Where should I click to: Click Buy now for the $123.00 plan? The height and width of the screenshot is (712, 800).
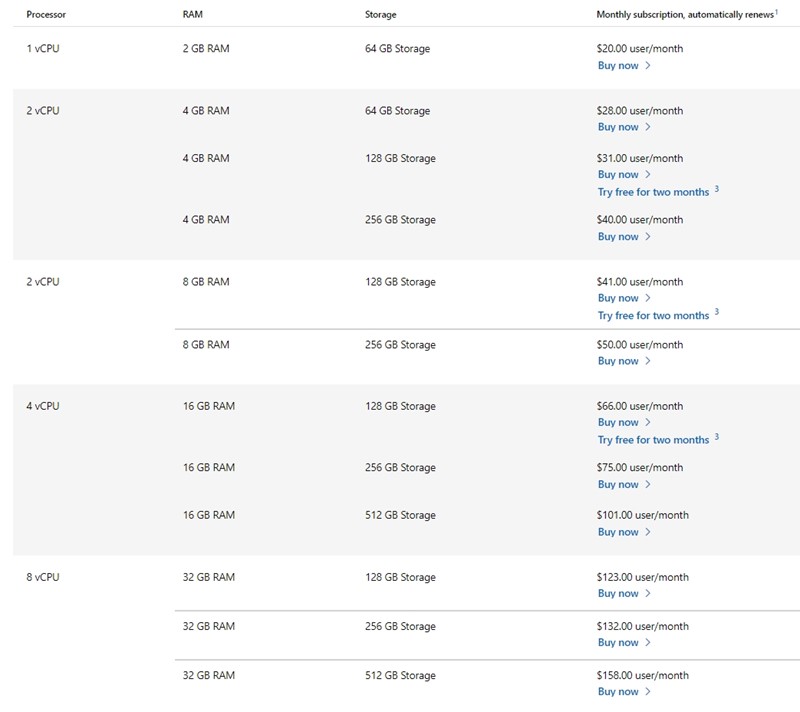tap(618, 594)
